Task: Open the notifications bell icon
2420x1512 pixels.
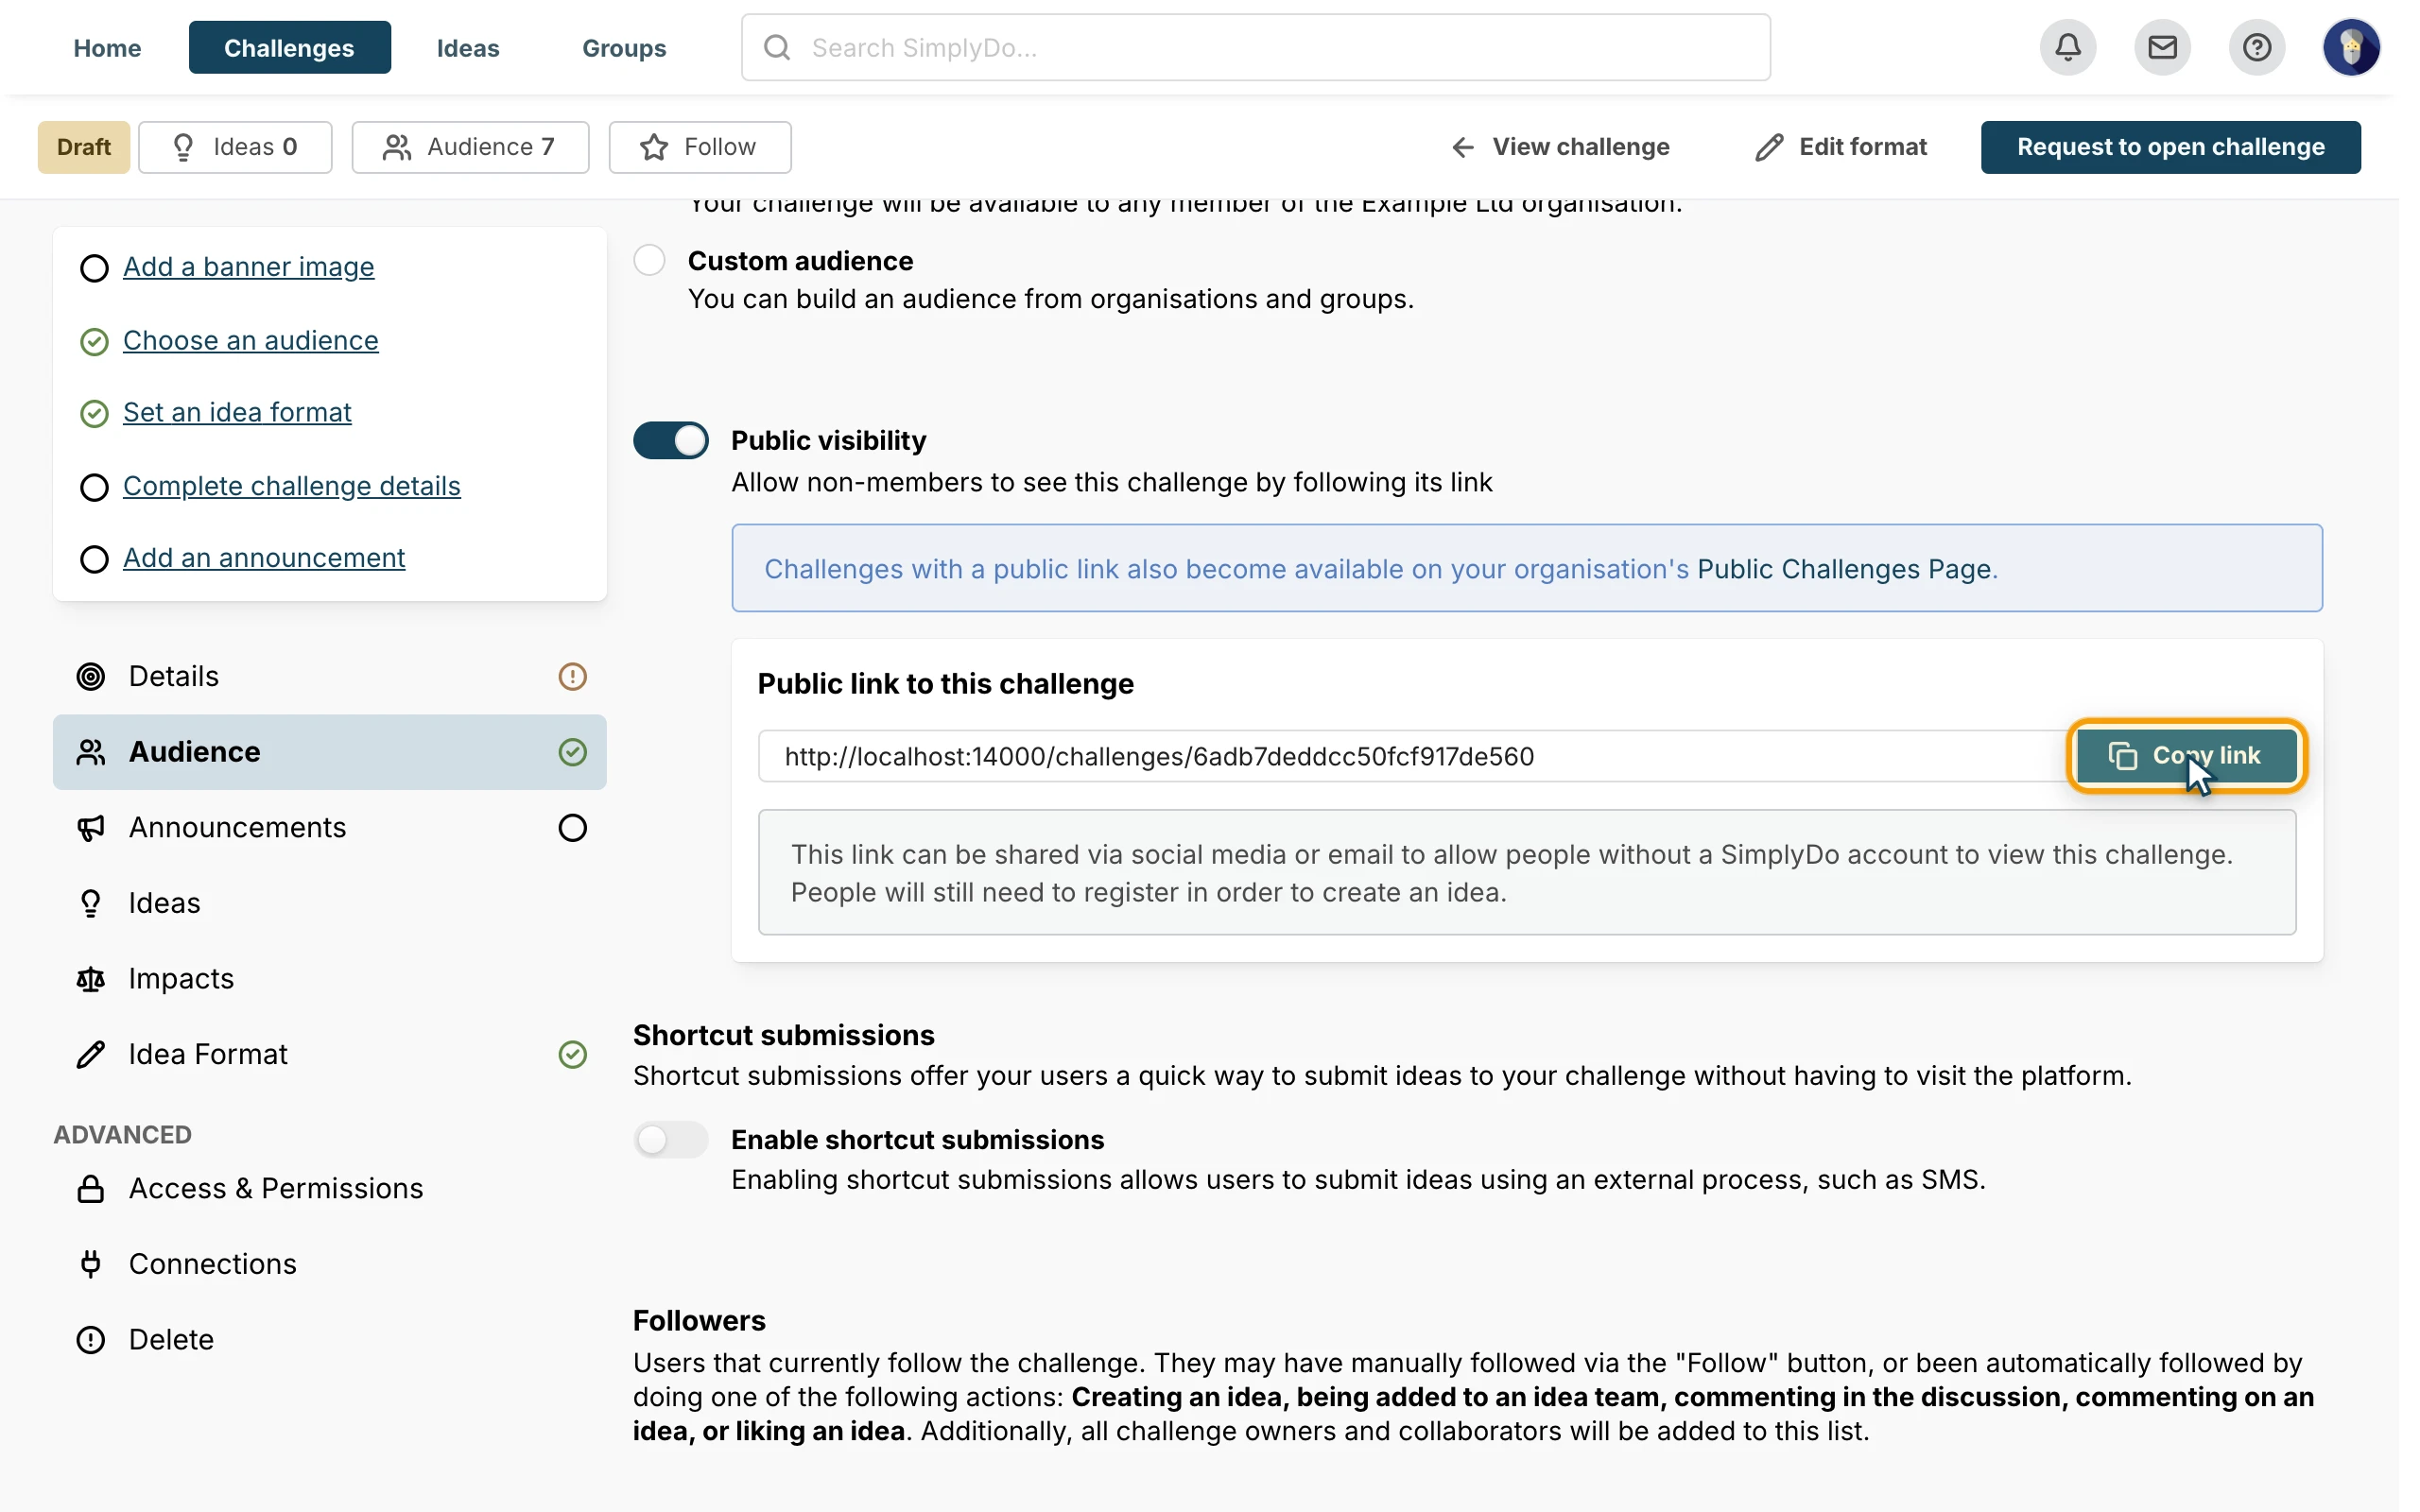Action: point(2067,47)
